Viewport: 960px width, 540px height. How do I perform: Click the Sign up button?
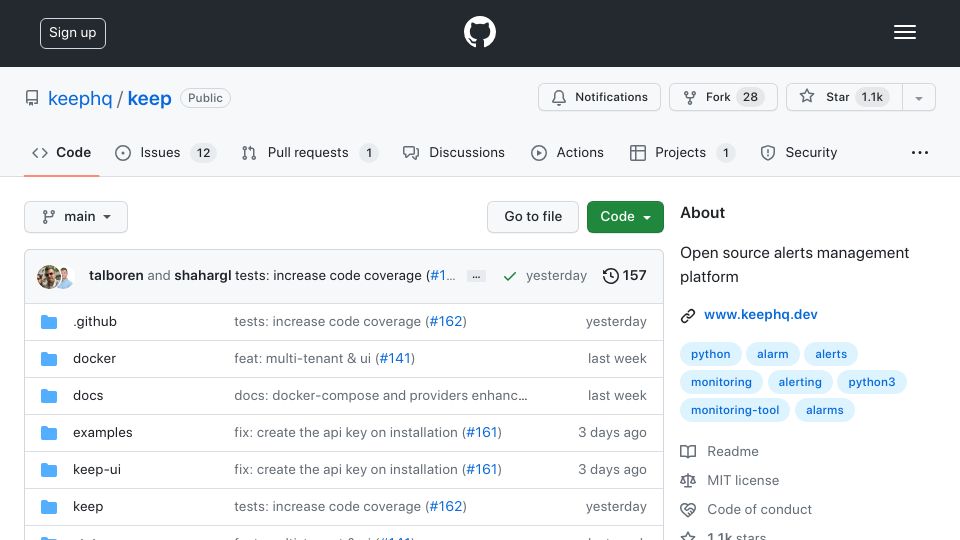[73, 33]
